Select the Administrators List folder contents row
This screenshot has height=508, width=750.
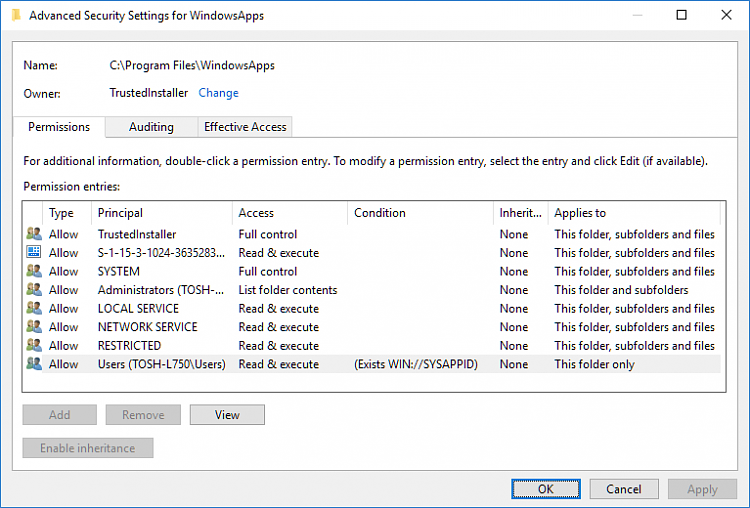pyautogui.click(x=372, y=290)
